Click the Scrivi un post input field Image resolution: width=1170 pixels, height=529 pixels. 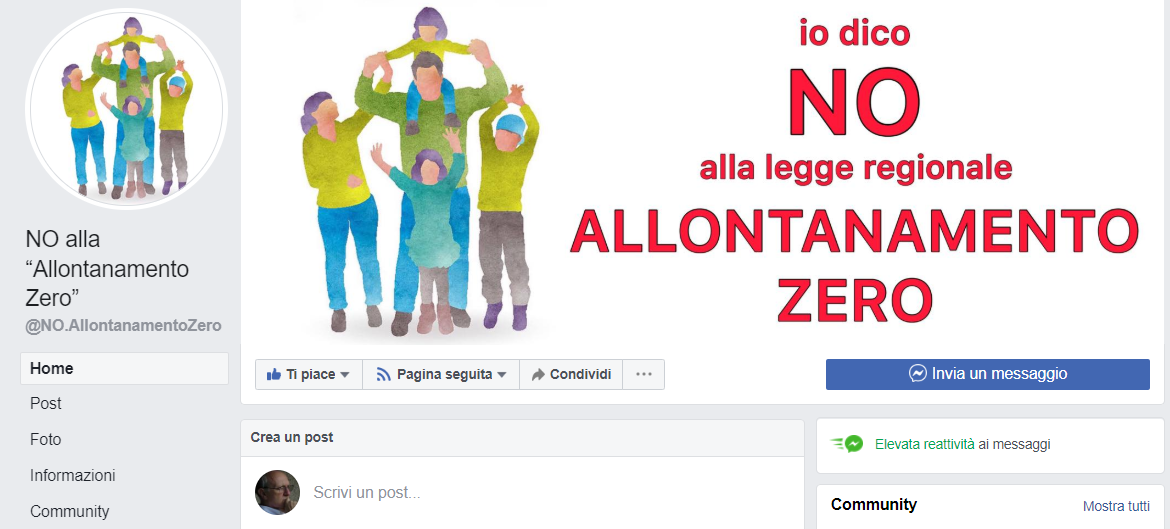[552, 492]
